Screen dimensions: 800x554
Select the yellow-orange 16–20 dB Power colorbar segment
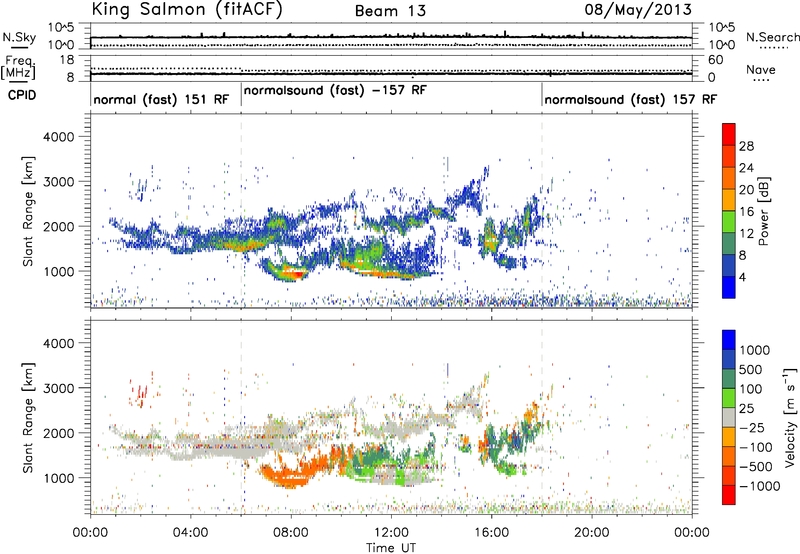(729, 199)
